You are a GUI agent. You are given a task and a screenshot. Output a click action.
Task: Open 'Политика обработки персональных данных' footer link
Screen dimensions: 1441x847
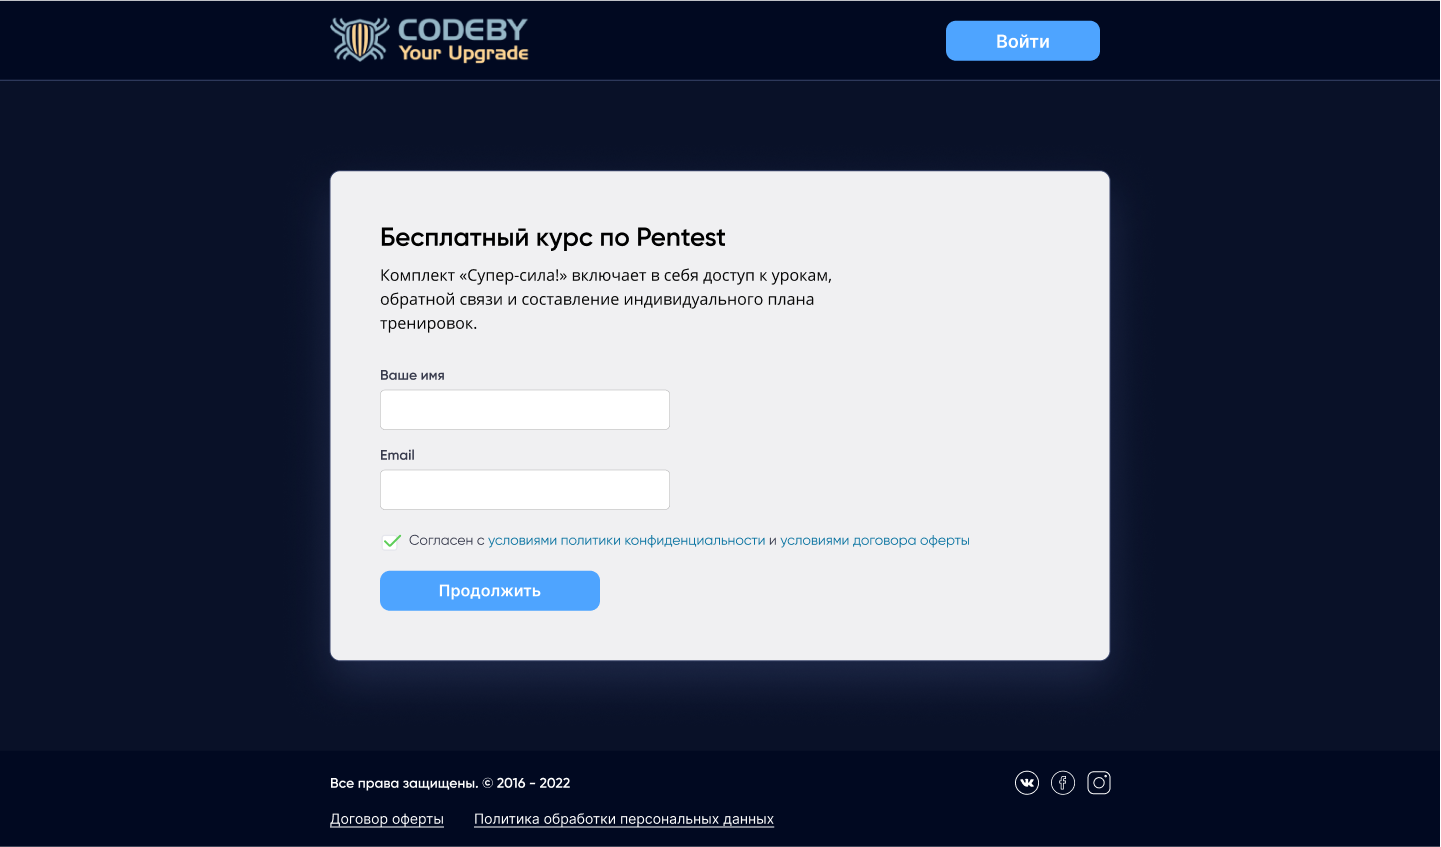[x=624, y=819]
